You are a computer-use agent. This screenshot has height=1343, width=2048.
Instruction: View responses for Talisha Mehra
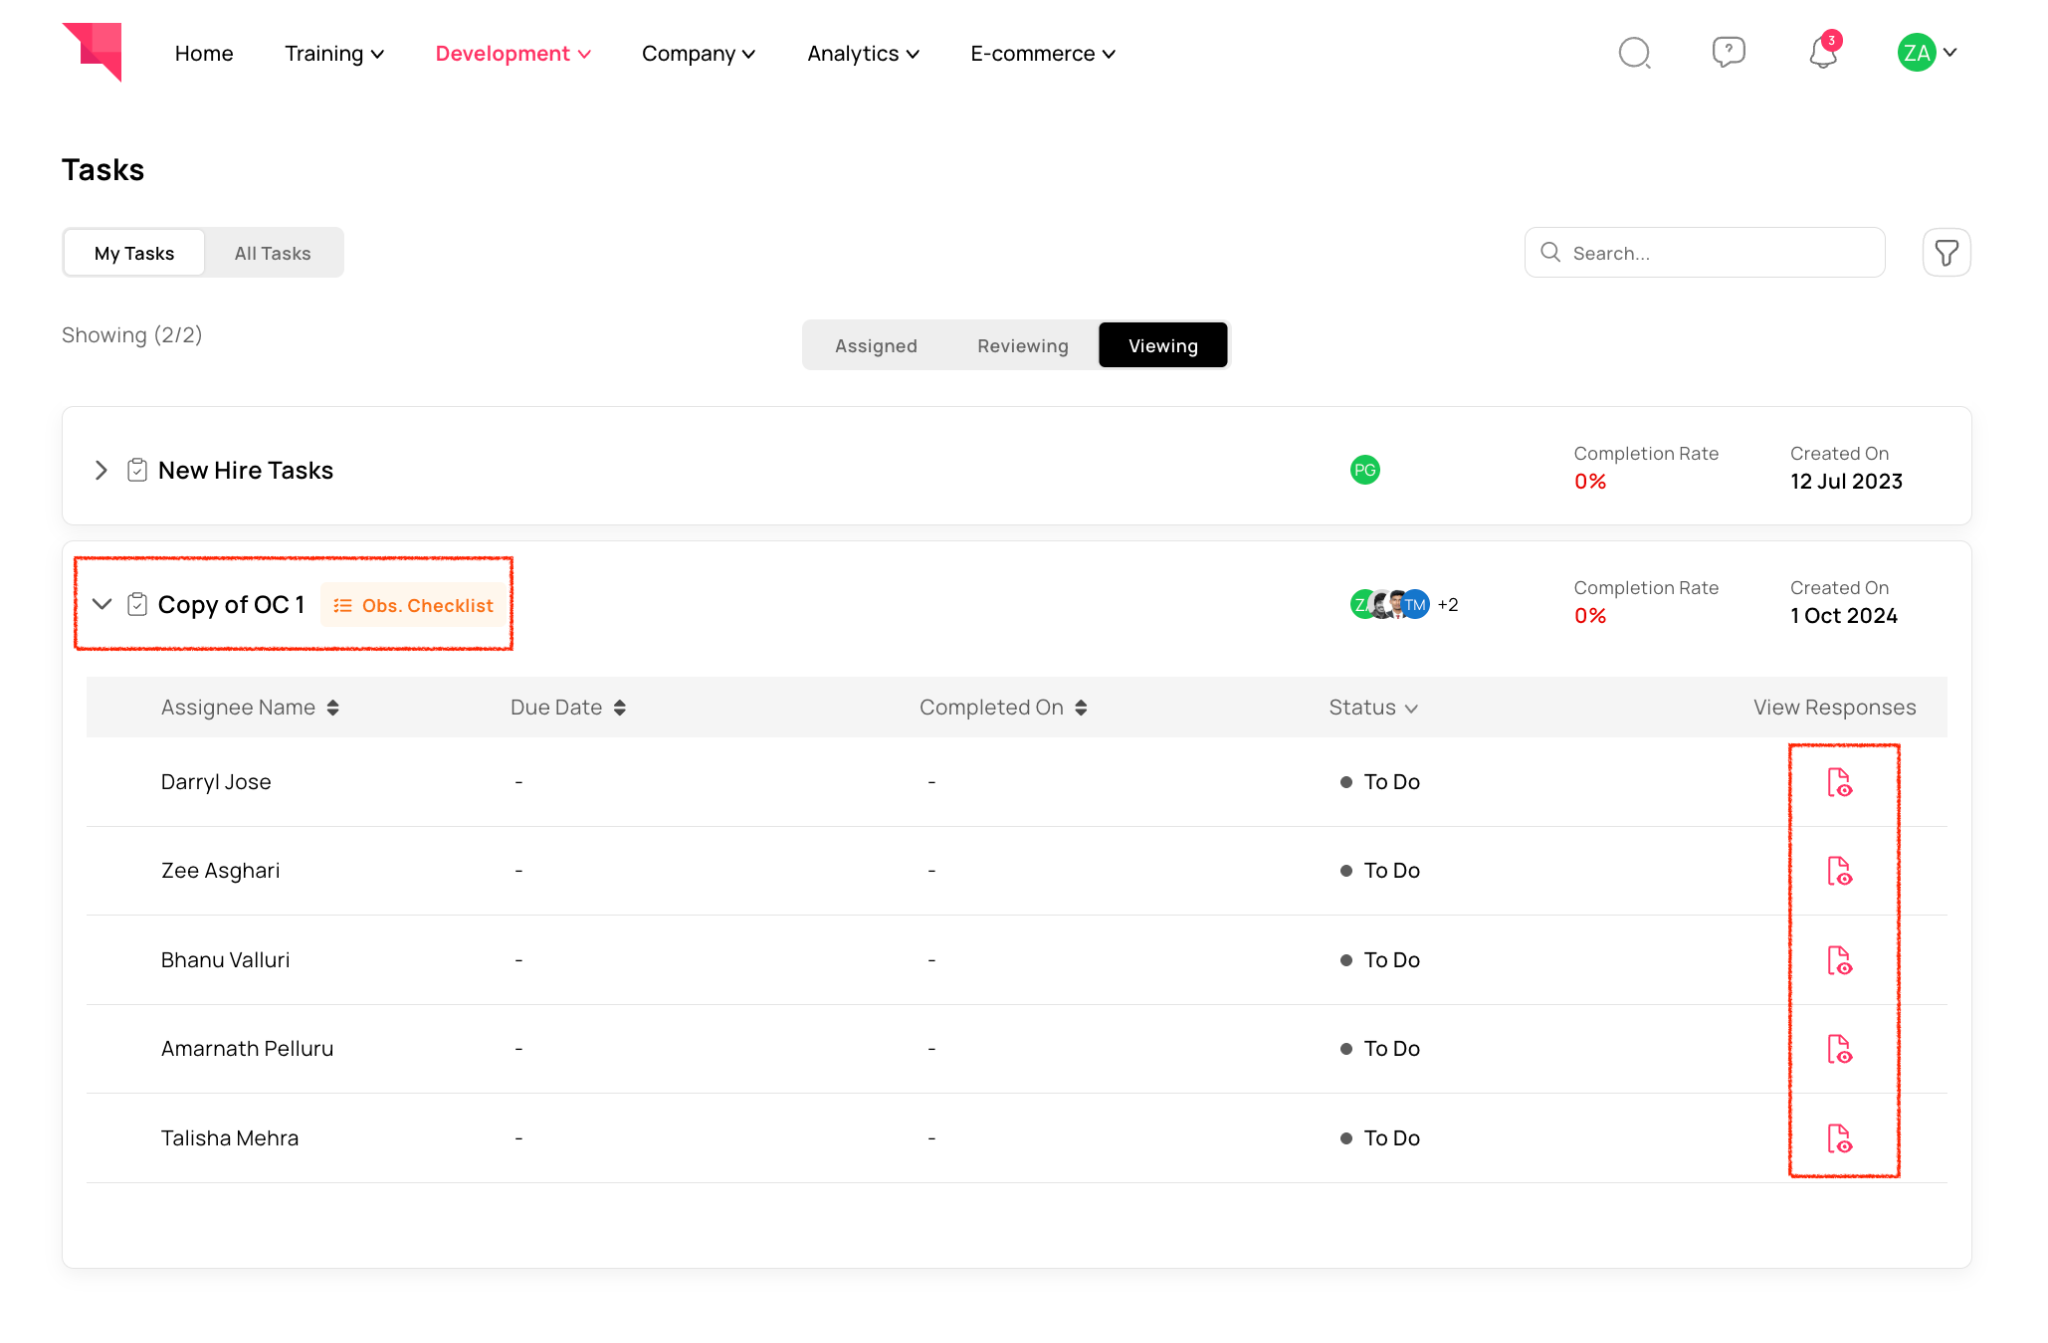1838,1138
